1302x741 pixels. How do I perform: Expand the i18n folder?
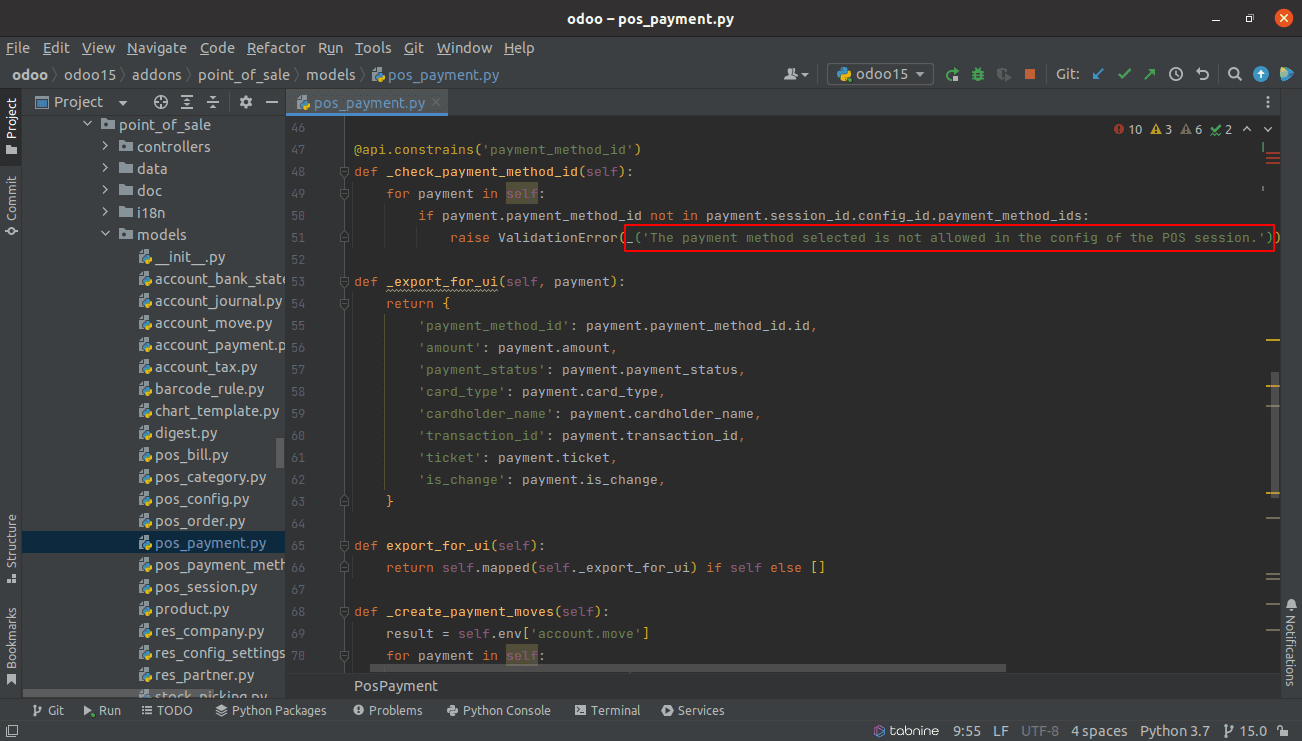(105, 213)
